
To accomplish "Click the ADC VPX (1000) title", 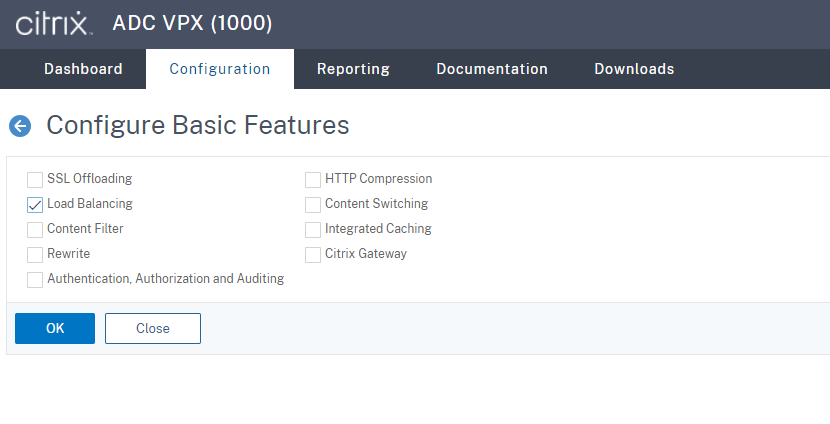I will click(x=193, y=23).
